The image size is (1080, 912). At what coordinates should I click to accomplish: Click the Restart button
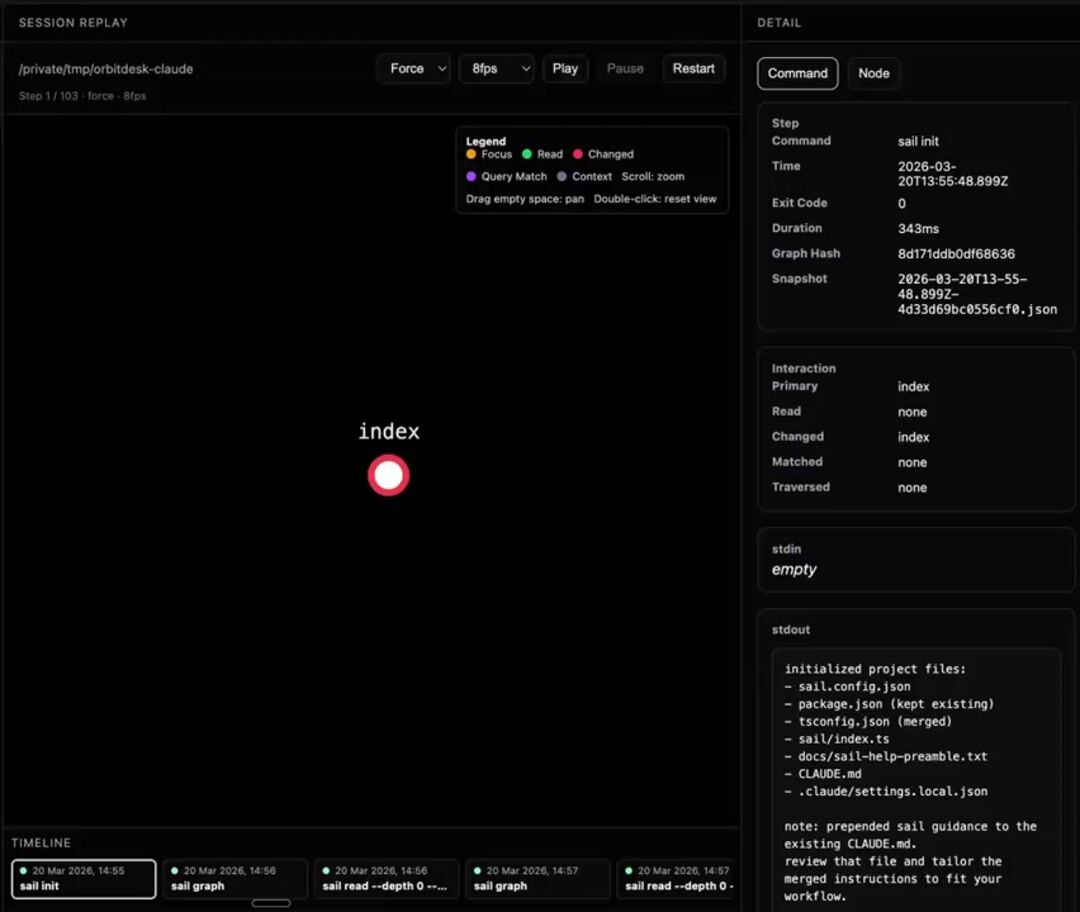tap(693, 68)
